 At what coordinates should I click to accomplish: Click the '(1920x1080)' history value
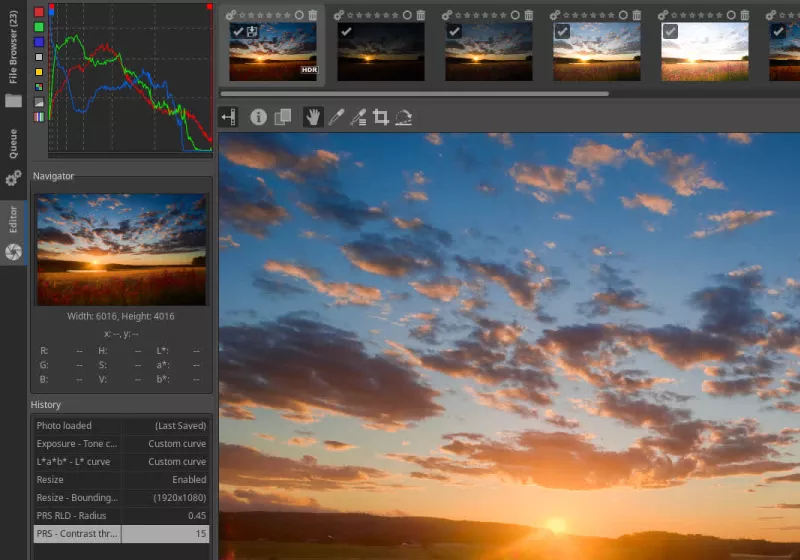[x=180, y=498]
